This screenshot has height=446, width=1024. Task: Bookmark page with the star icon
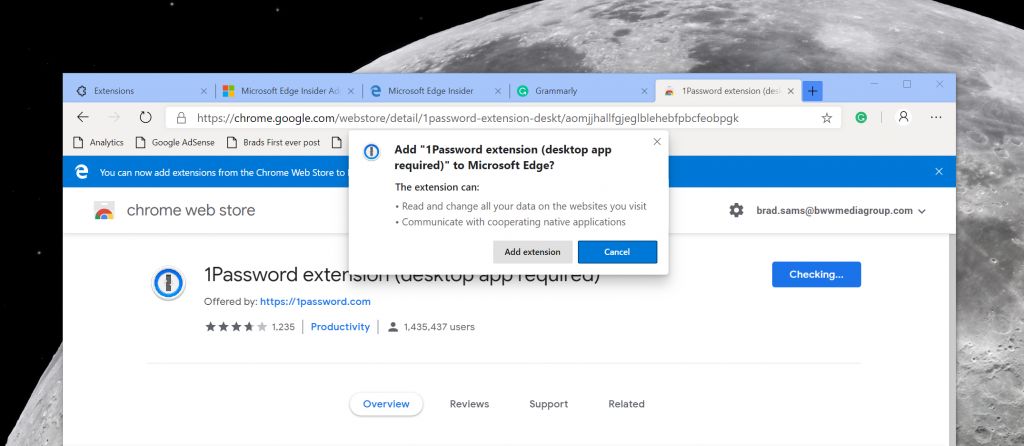click(x=826, y=118)
